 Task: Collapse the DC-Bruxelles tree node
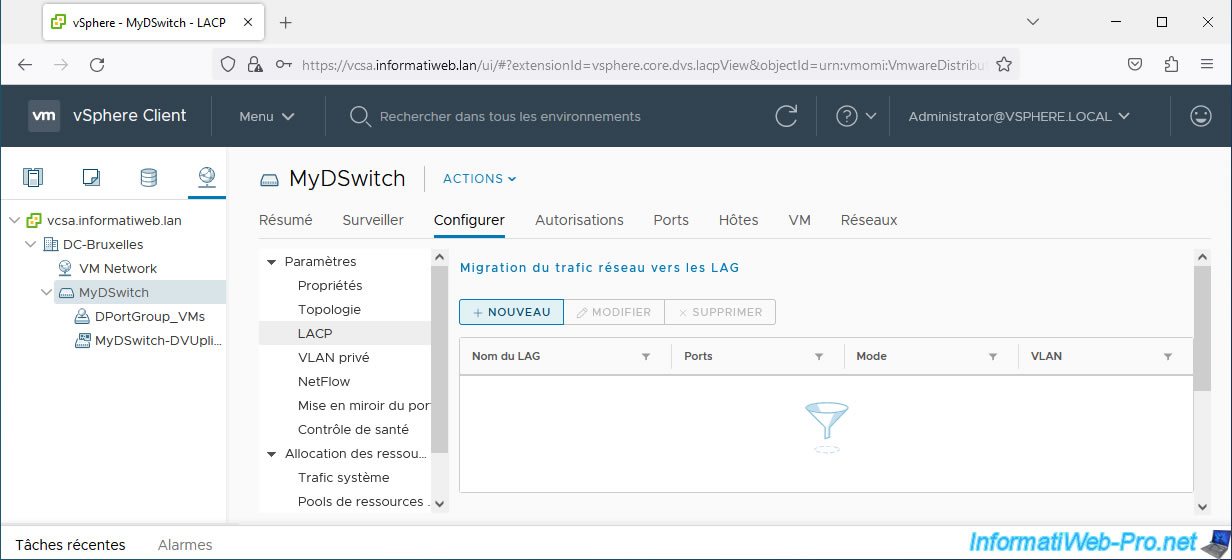click(30, 244)
